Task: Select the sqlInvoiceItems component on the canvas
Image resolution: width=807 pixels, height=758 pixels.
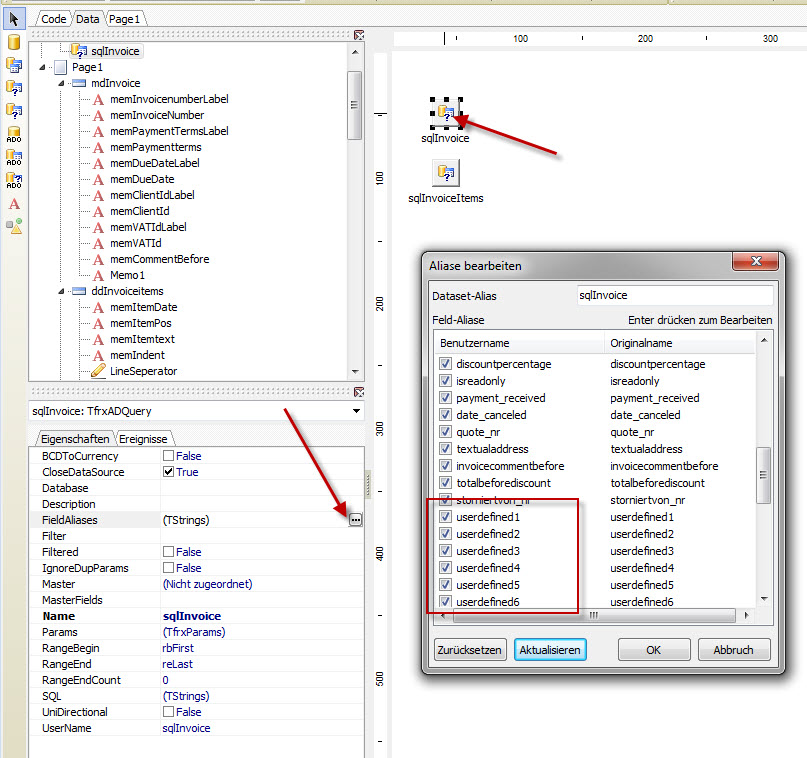Action: [x=445, y=173]
